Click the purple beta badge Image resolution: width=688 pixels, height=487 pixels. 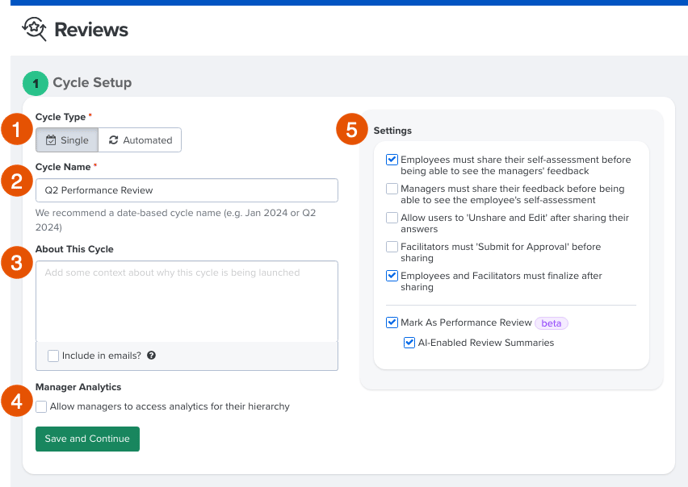551,323
